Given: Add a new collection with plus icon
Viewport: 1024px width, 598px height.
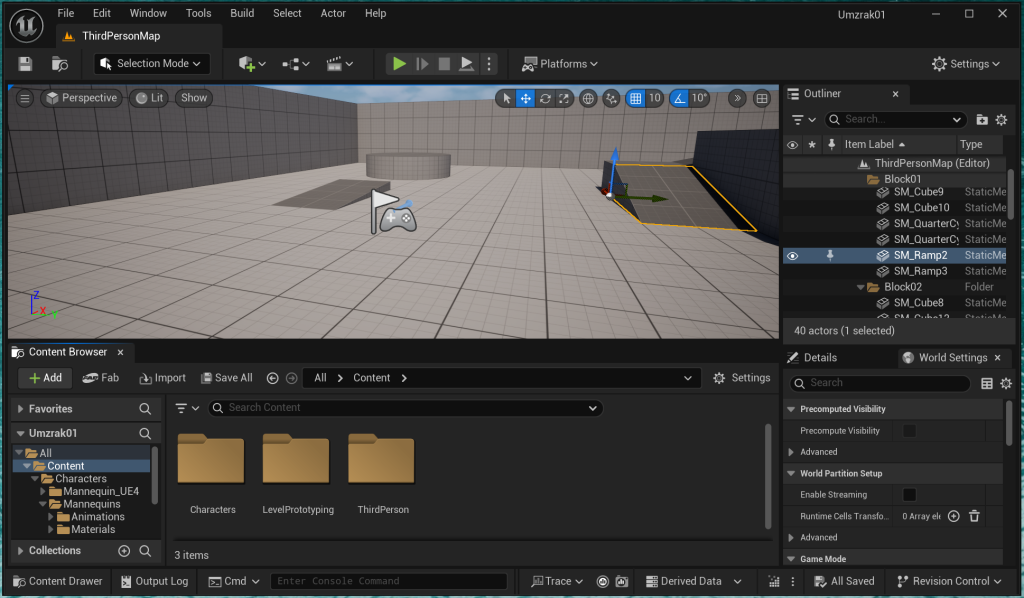Looking at the screenshot, I should pyautogui.click(x=124, y=551).
